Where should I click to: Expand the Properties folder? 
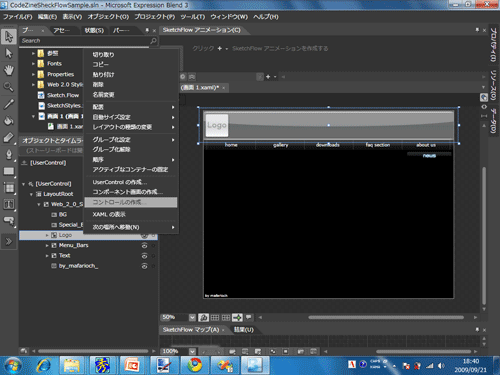click(x=33, y=74)
